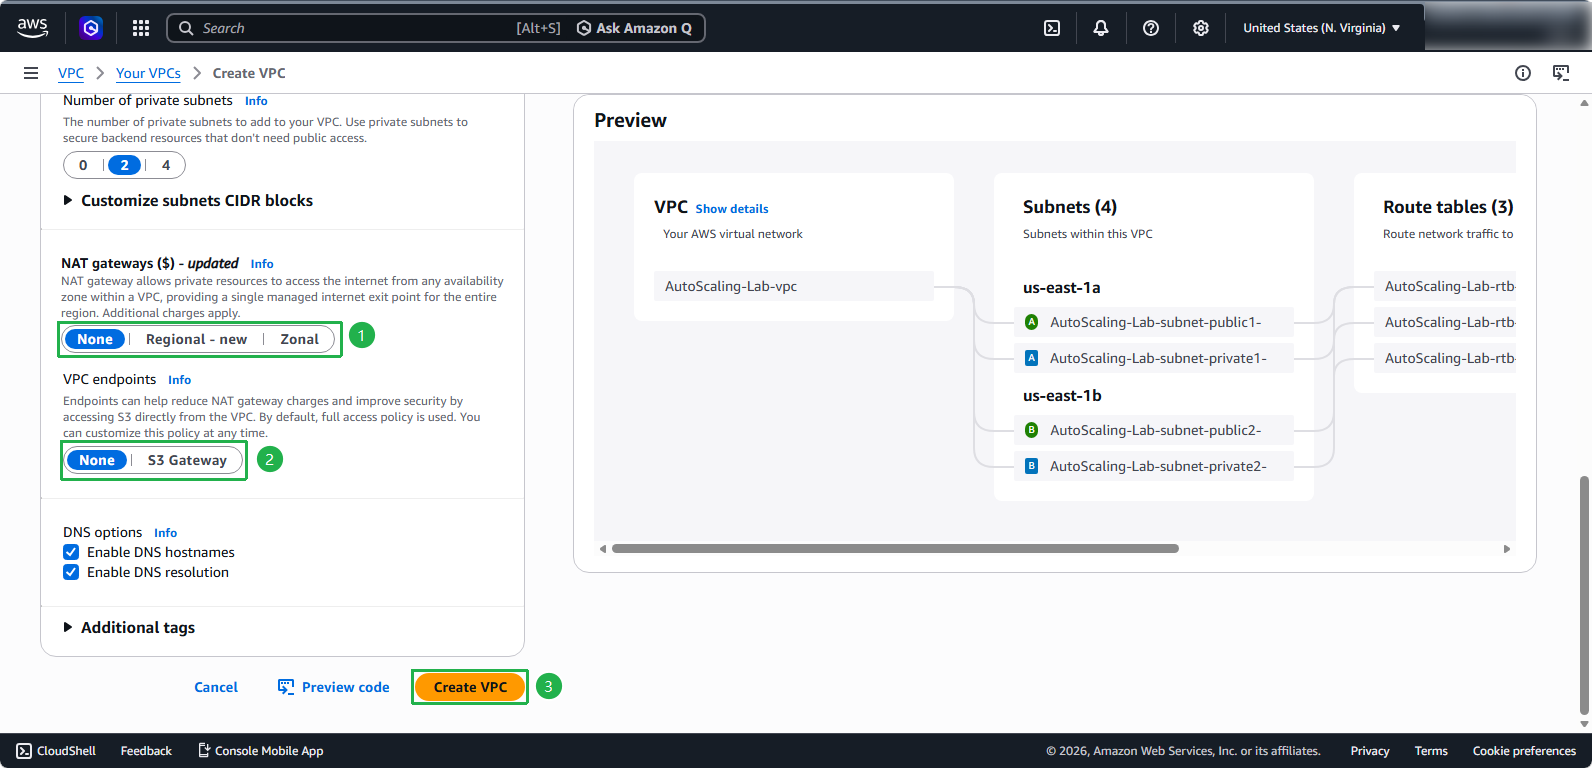Open the services grid menu icon

141,28
